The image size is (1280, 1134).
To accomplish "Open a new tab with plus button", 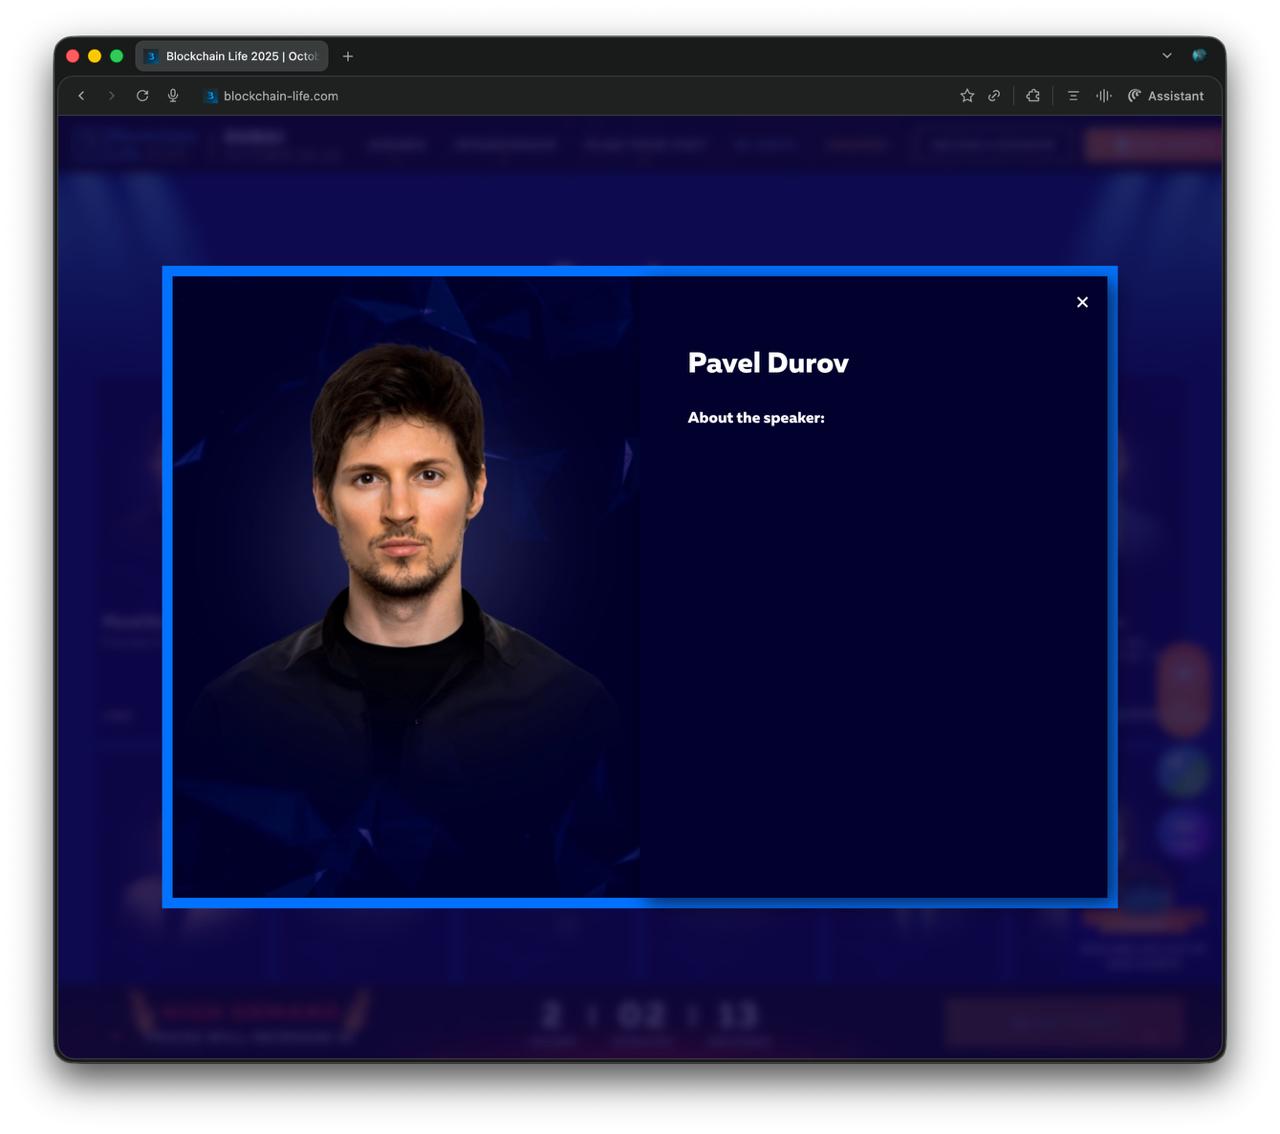I will tap(348, 56).
